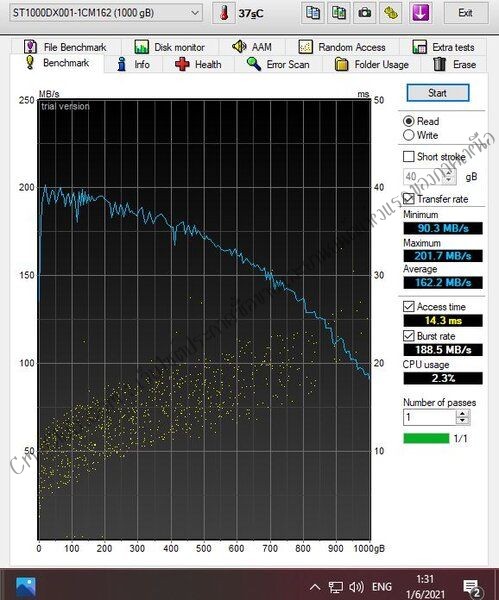The height and width of the screenshot is (600, 499).
Task: Toggle the Burst rate checkbox
Action: [x=409, y=336]
